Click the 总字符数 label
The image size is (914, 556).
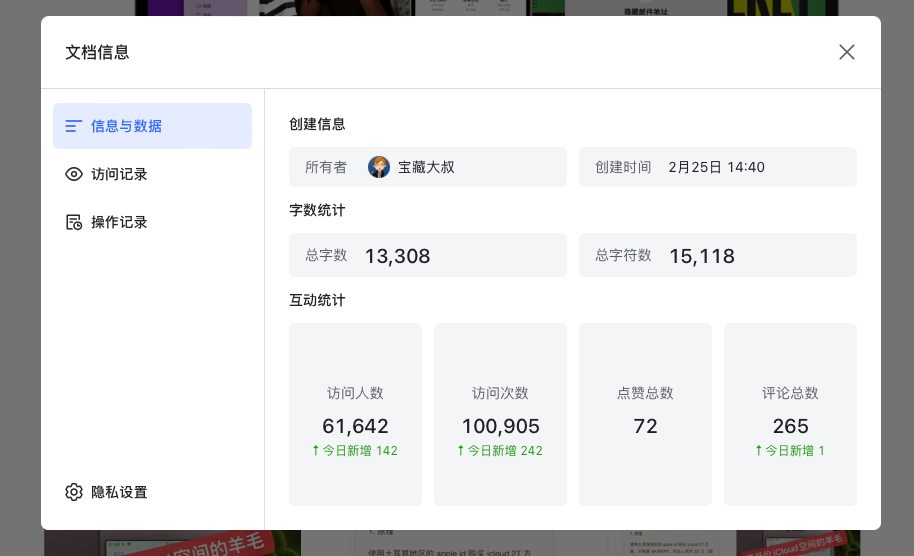tap(623, 255)
